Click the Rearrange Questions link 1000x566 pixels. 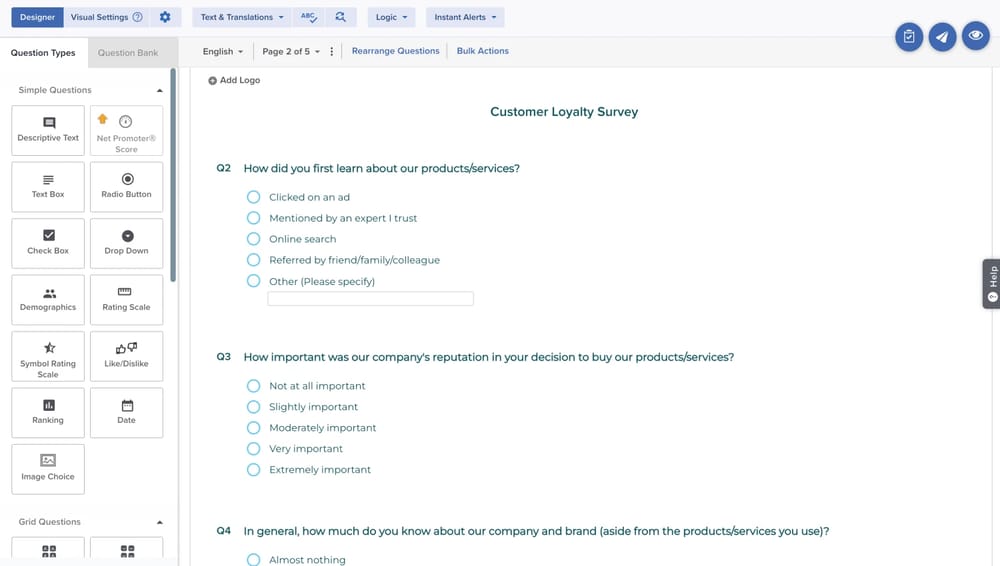tap(395, 51)
